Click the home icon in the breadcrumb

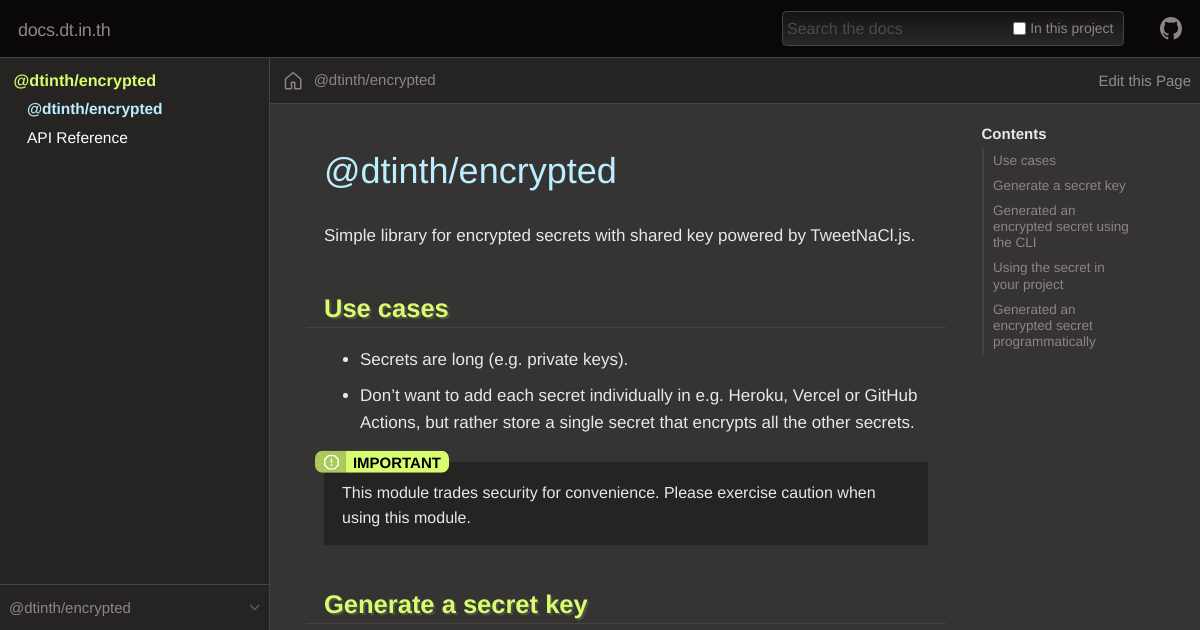(292, 80)
